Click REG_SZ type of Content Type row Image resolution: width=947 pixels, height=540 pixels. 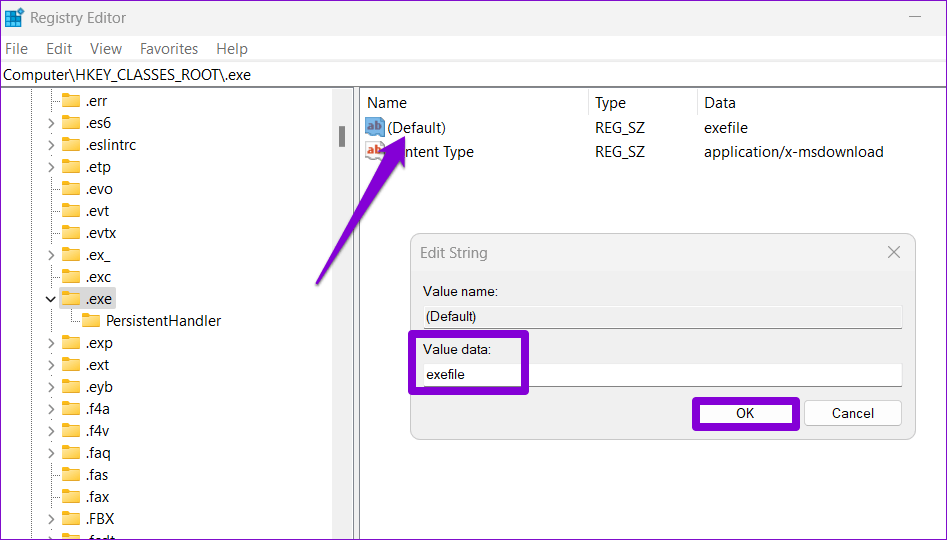click(x=620, y=152)
